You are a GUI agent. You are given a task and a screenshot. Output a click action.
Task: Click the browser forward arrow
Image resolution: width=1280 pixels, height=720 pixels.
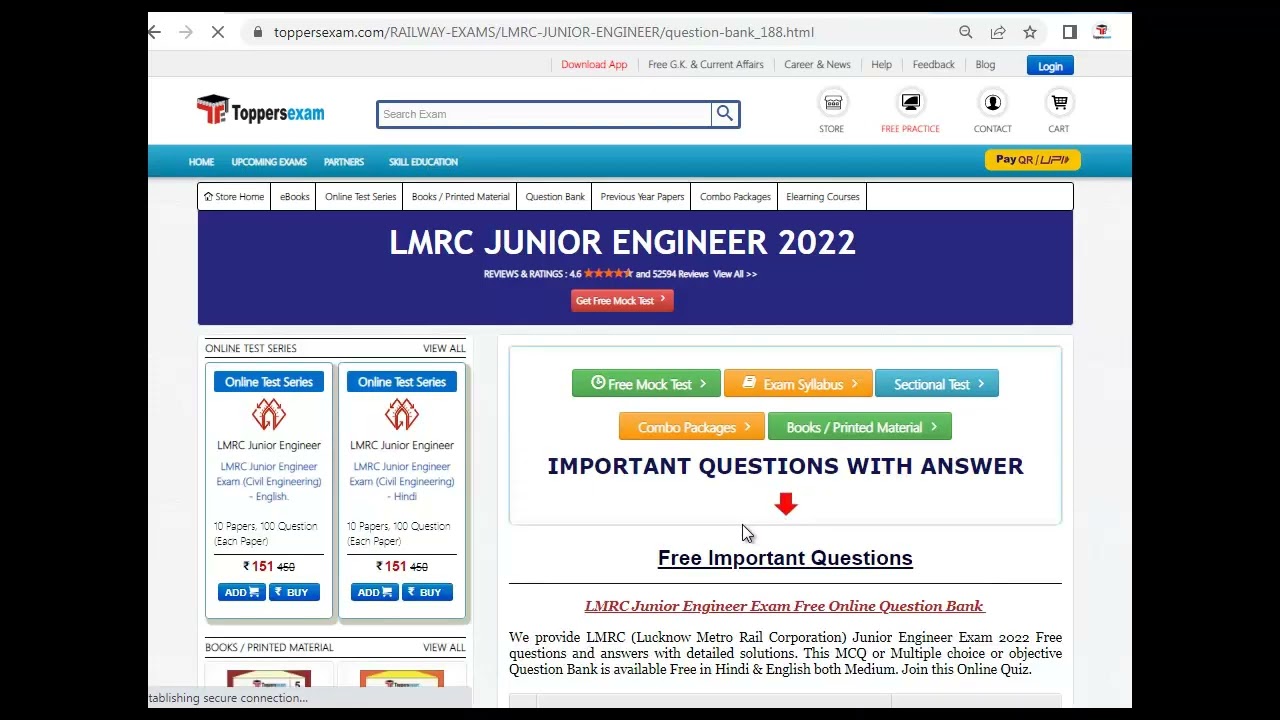point(186,32)
